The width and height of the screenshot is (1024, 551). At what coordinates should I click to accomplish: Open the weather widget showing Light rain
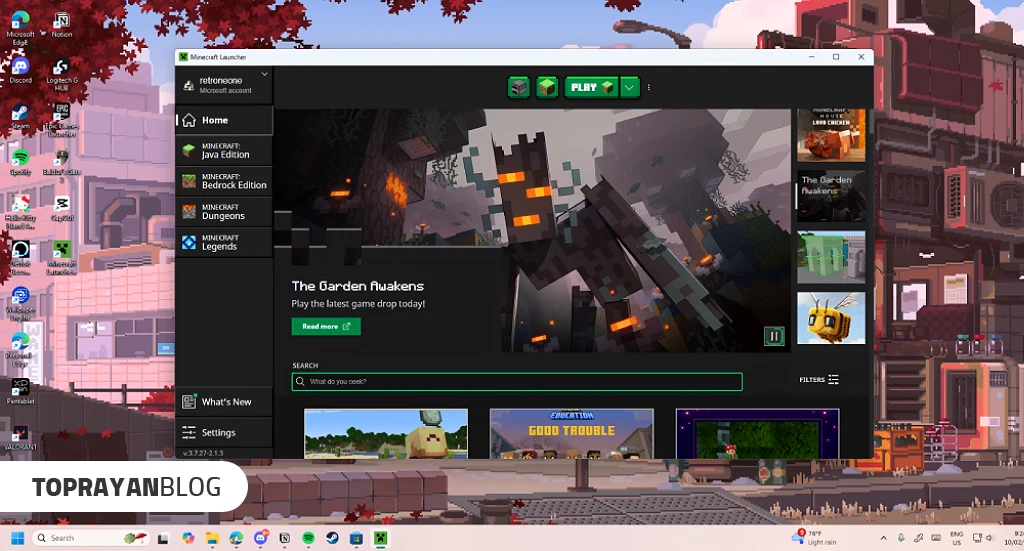(x=816, y=537)
